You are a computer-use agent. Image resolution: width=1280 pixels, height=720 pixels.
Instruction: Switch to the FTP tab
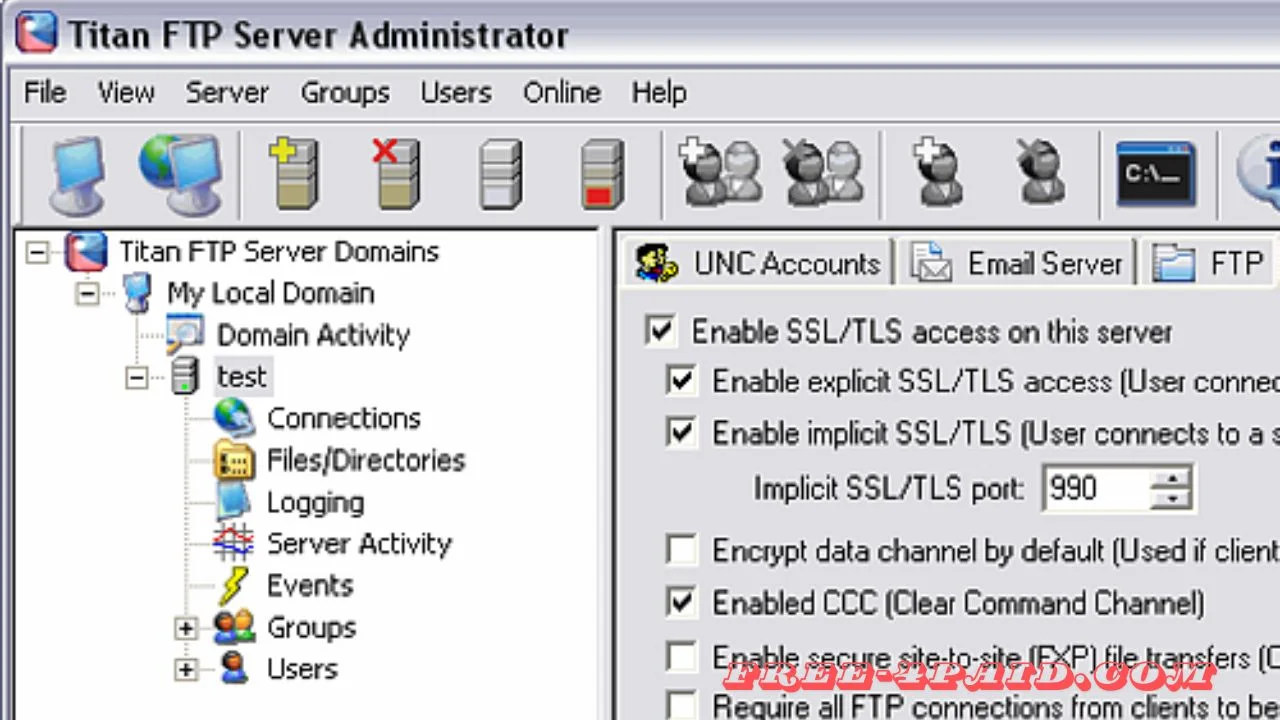pos(1209,263)
